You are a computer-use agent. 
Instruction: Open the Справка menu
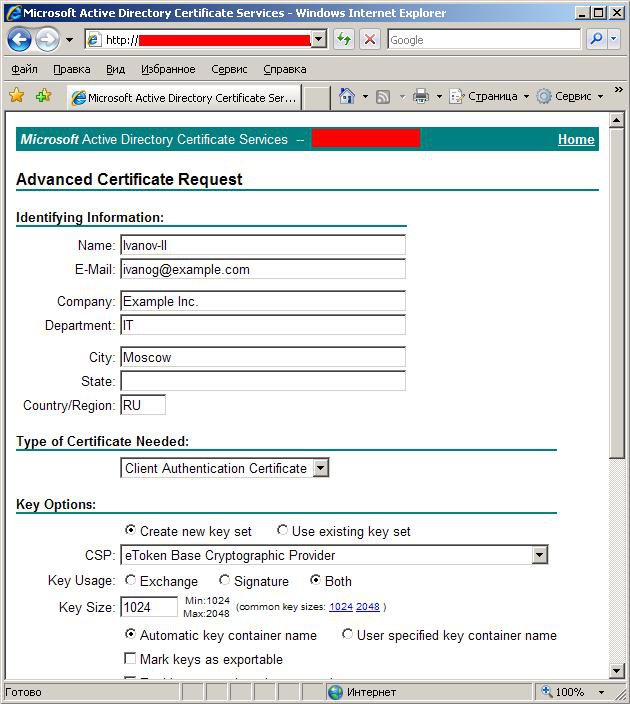[285, 69]
